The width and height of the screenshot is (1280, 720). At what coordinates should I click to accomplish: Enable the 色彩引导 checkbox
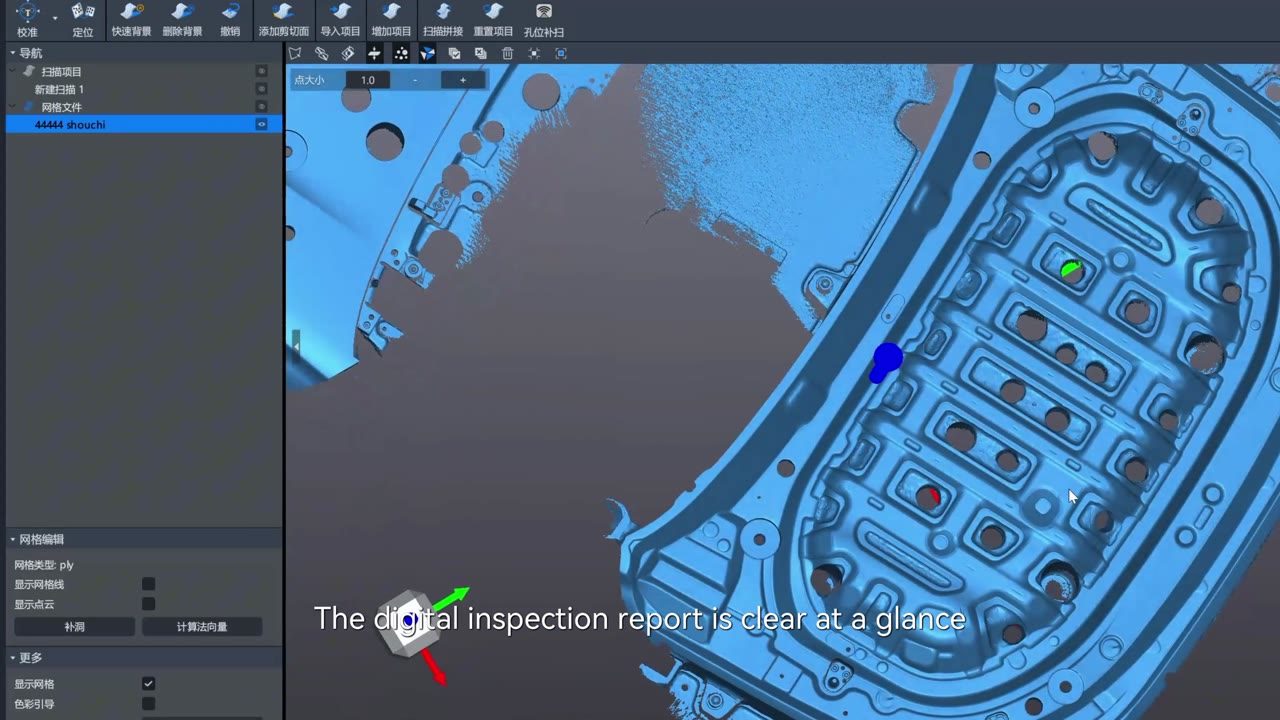coord(148,704)
